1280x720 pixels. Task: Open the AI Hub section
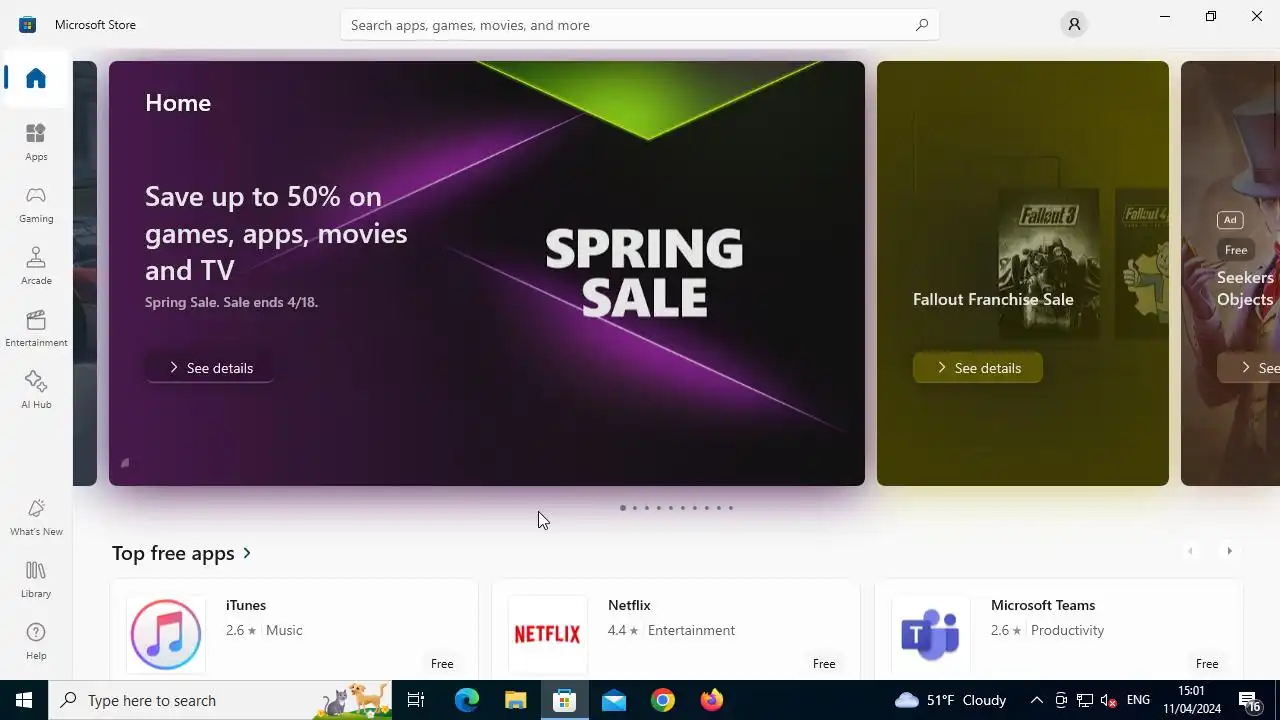[36, 390]
